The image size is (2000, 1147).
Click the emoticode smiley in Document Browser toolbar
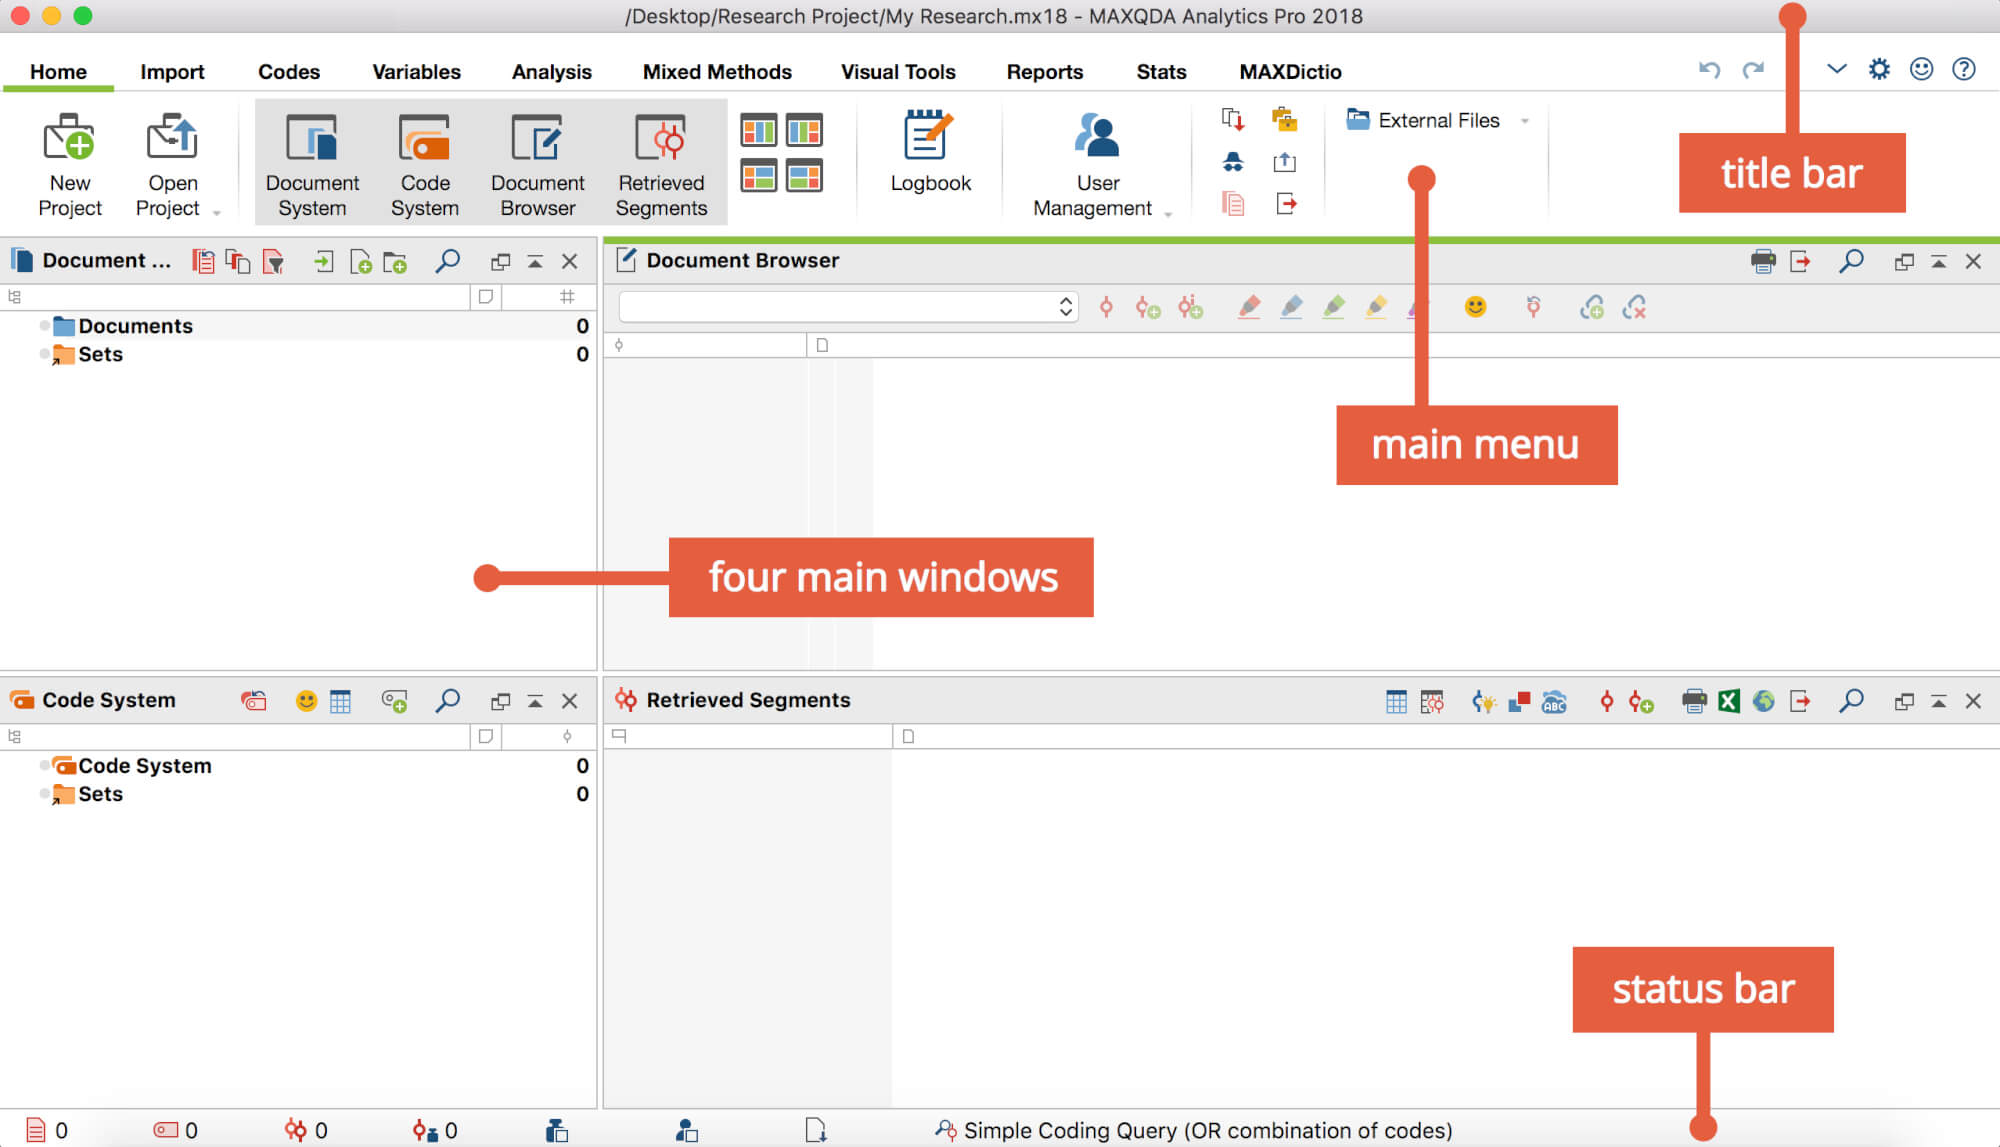pyautogui.click(x=1475, y=307)
